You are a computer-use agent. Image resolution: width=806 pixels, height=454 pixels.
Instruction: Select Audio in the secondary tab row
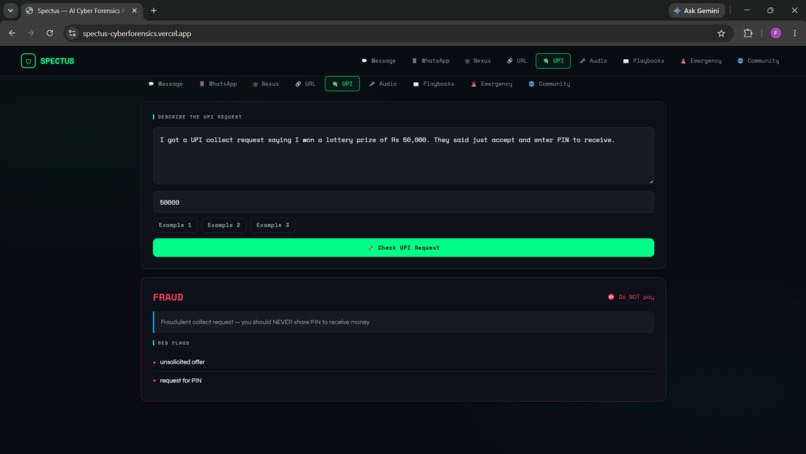[x=383, y=84]
